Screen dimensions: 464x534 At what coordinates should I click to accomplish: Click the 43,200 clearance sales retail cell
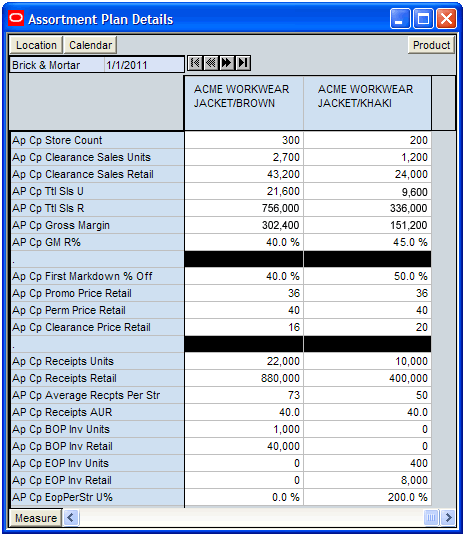click(x=244, y=174)
